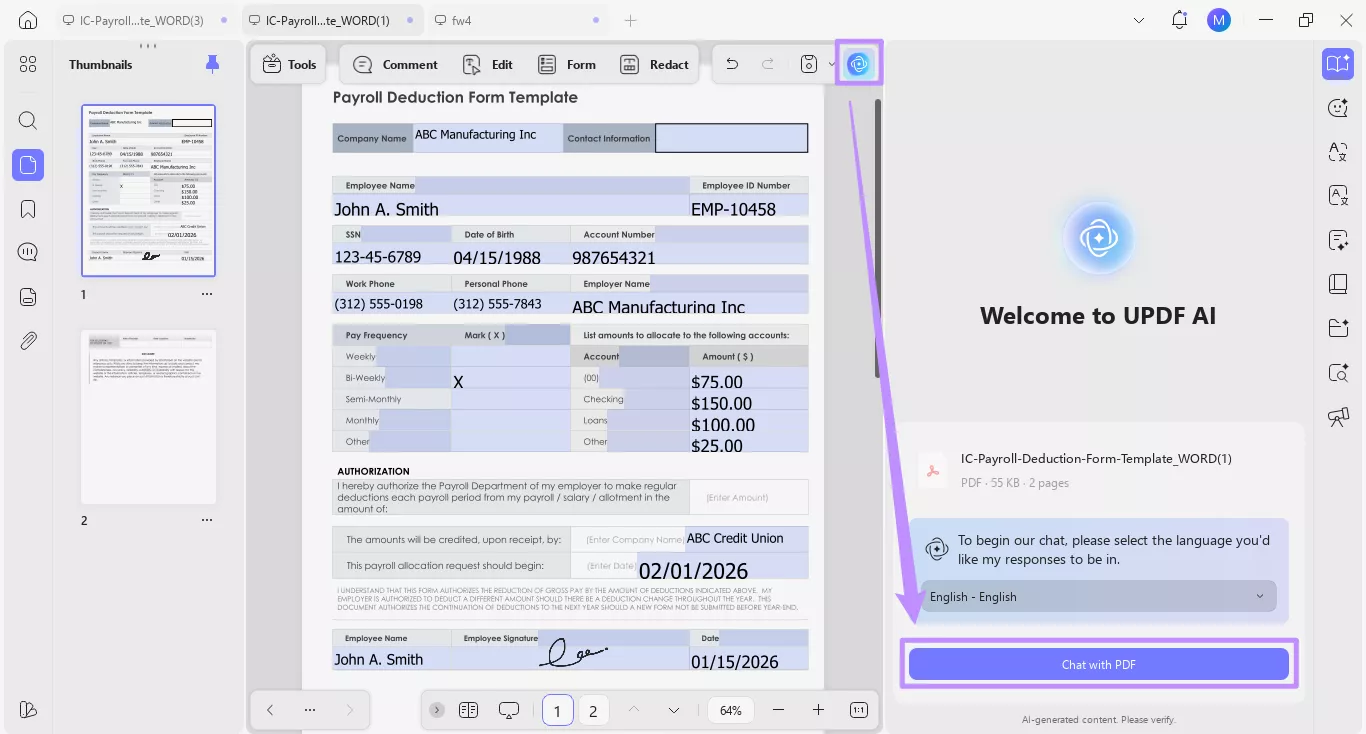Viewport: 1366px width, 734px height.
Task: Open the AI smiley assistant icon on right sidebar
Action: point(1338,108)
